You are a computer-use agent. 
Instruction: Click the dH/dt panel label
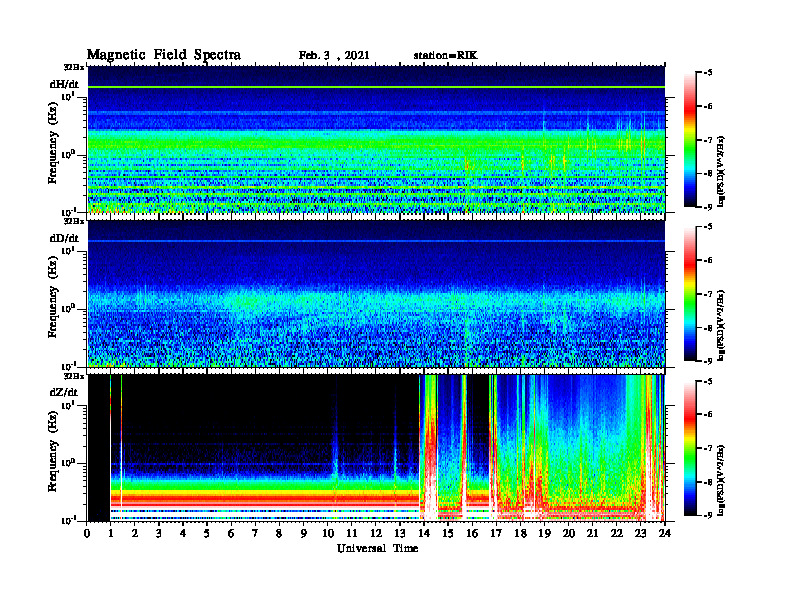[x=64, y=84]
